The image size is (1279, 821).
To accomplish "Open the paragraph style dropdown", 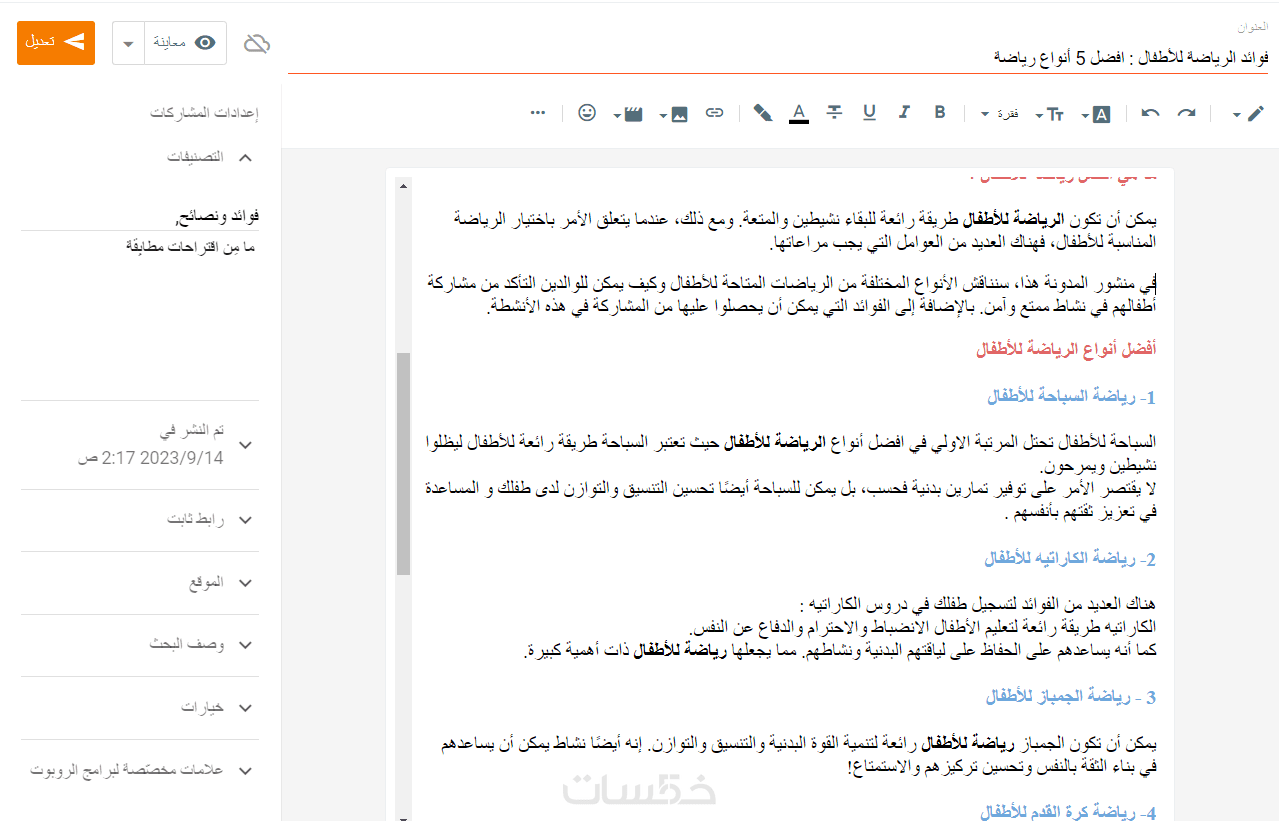I will click(999, 114).
